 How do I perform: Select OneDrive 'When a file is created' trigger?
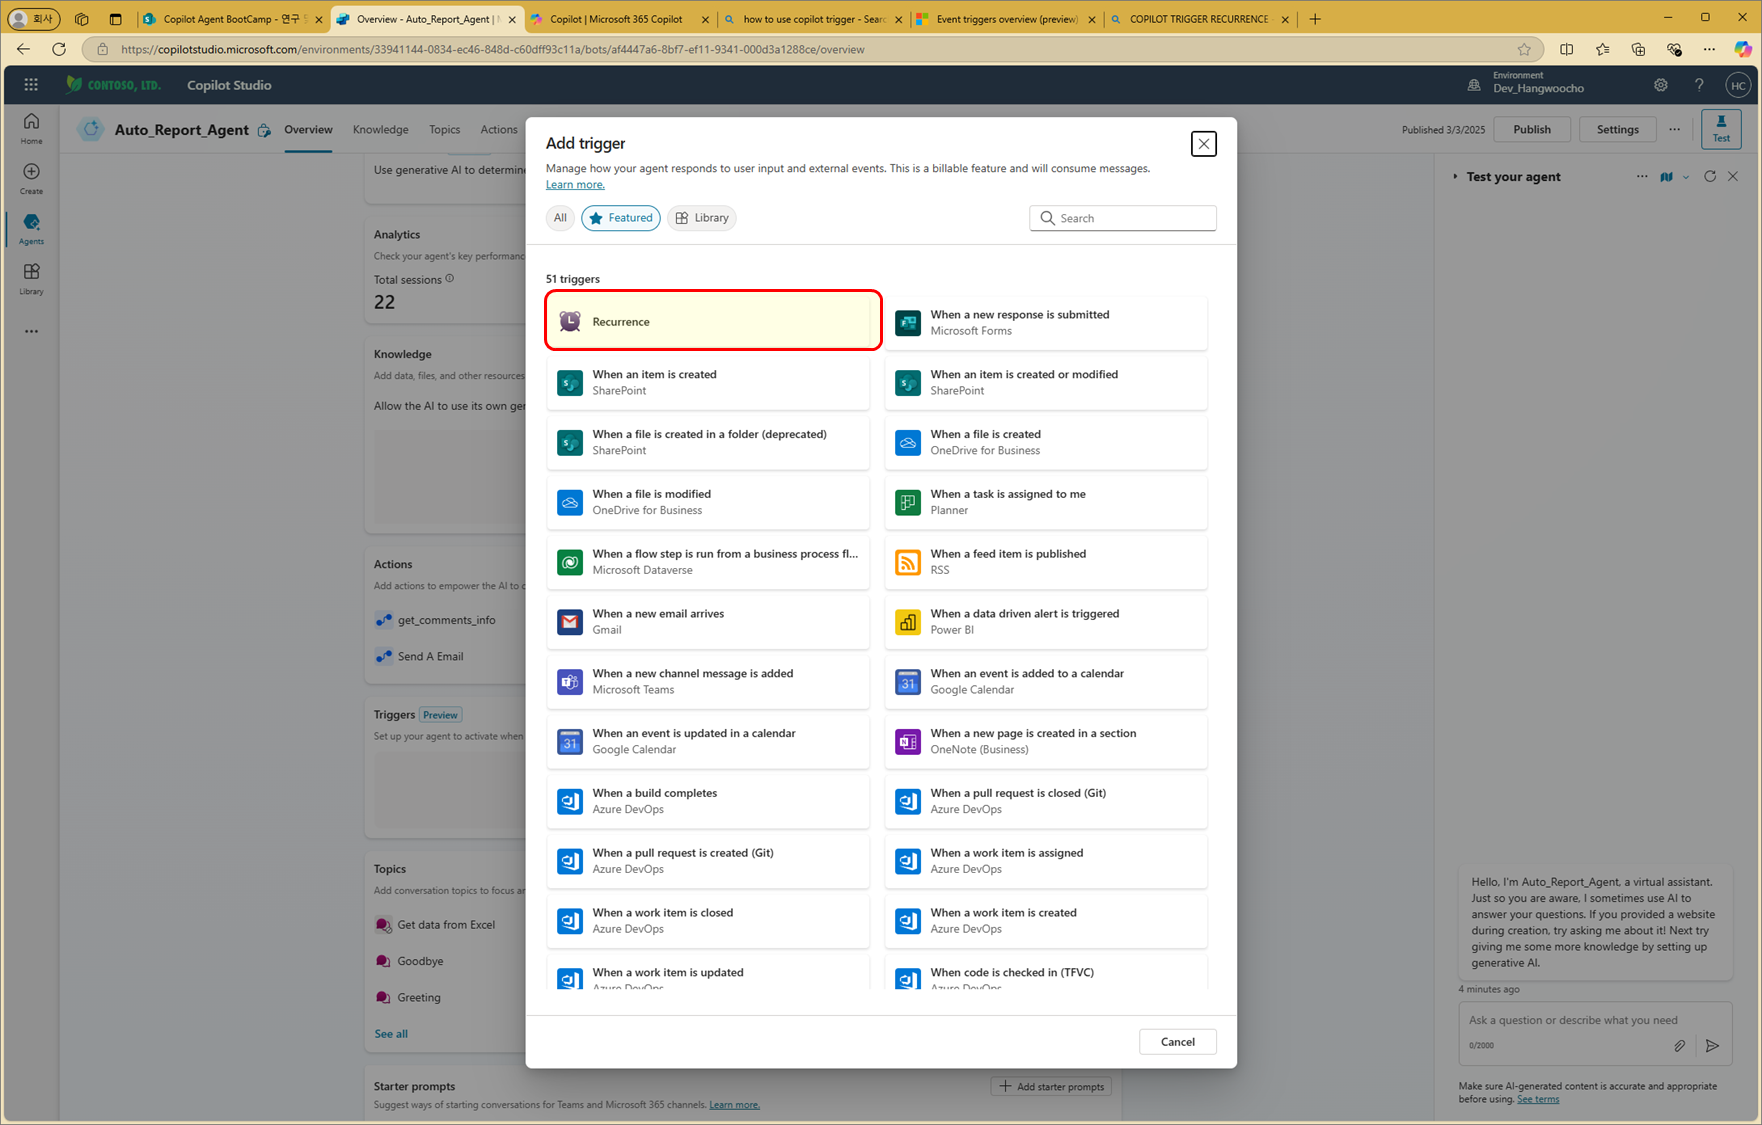1046,442
